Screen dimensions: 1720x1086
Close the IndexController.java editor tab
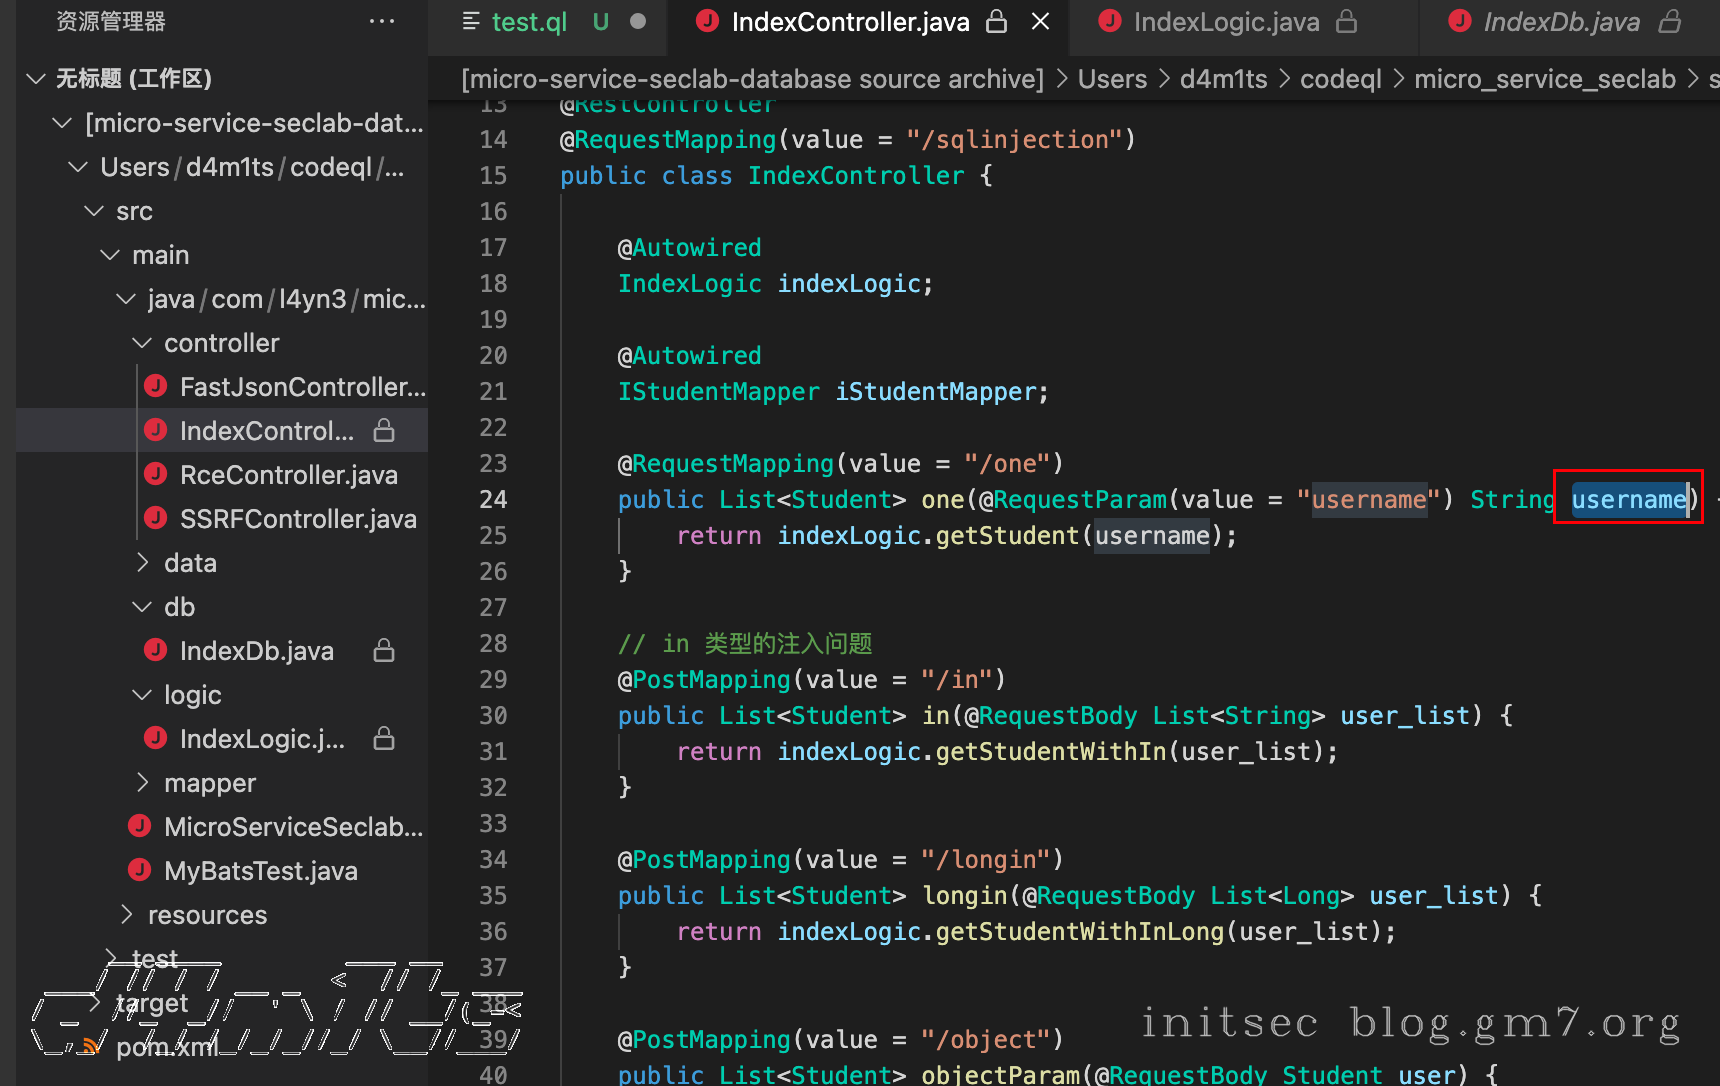click(x=1041, y=21)
